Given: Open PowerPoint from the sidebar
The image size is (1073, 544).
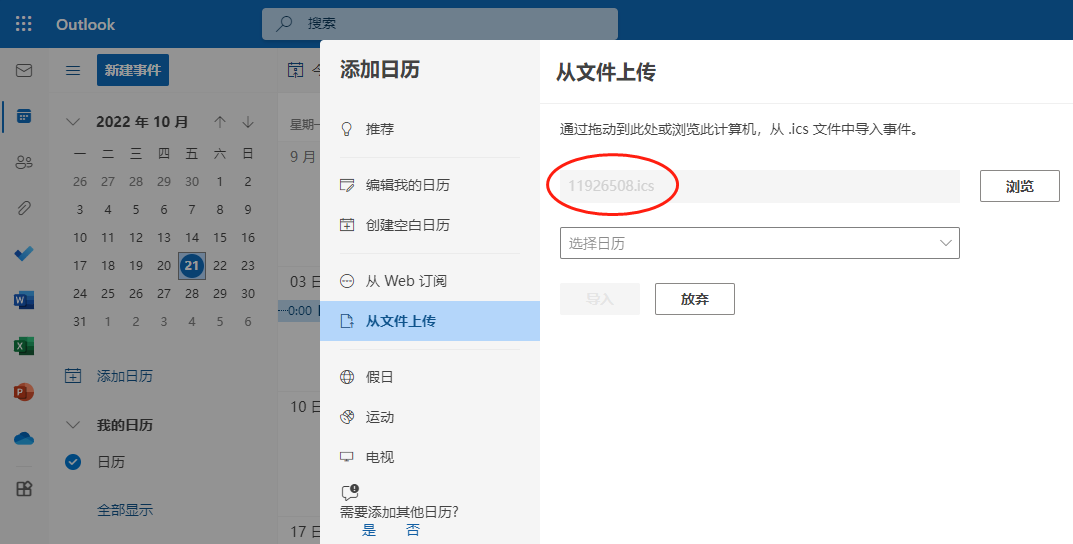Looking at the screenshot, I should click(x=24, y=392).
